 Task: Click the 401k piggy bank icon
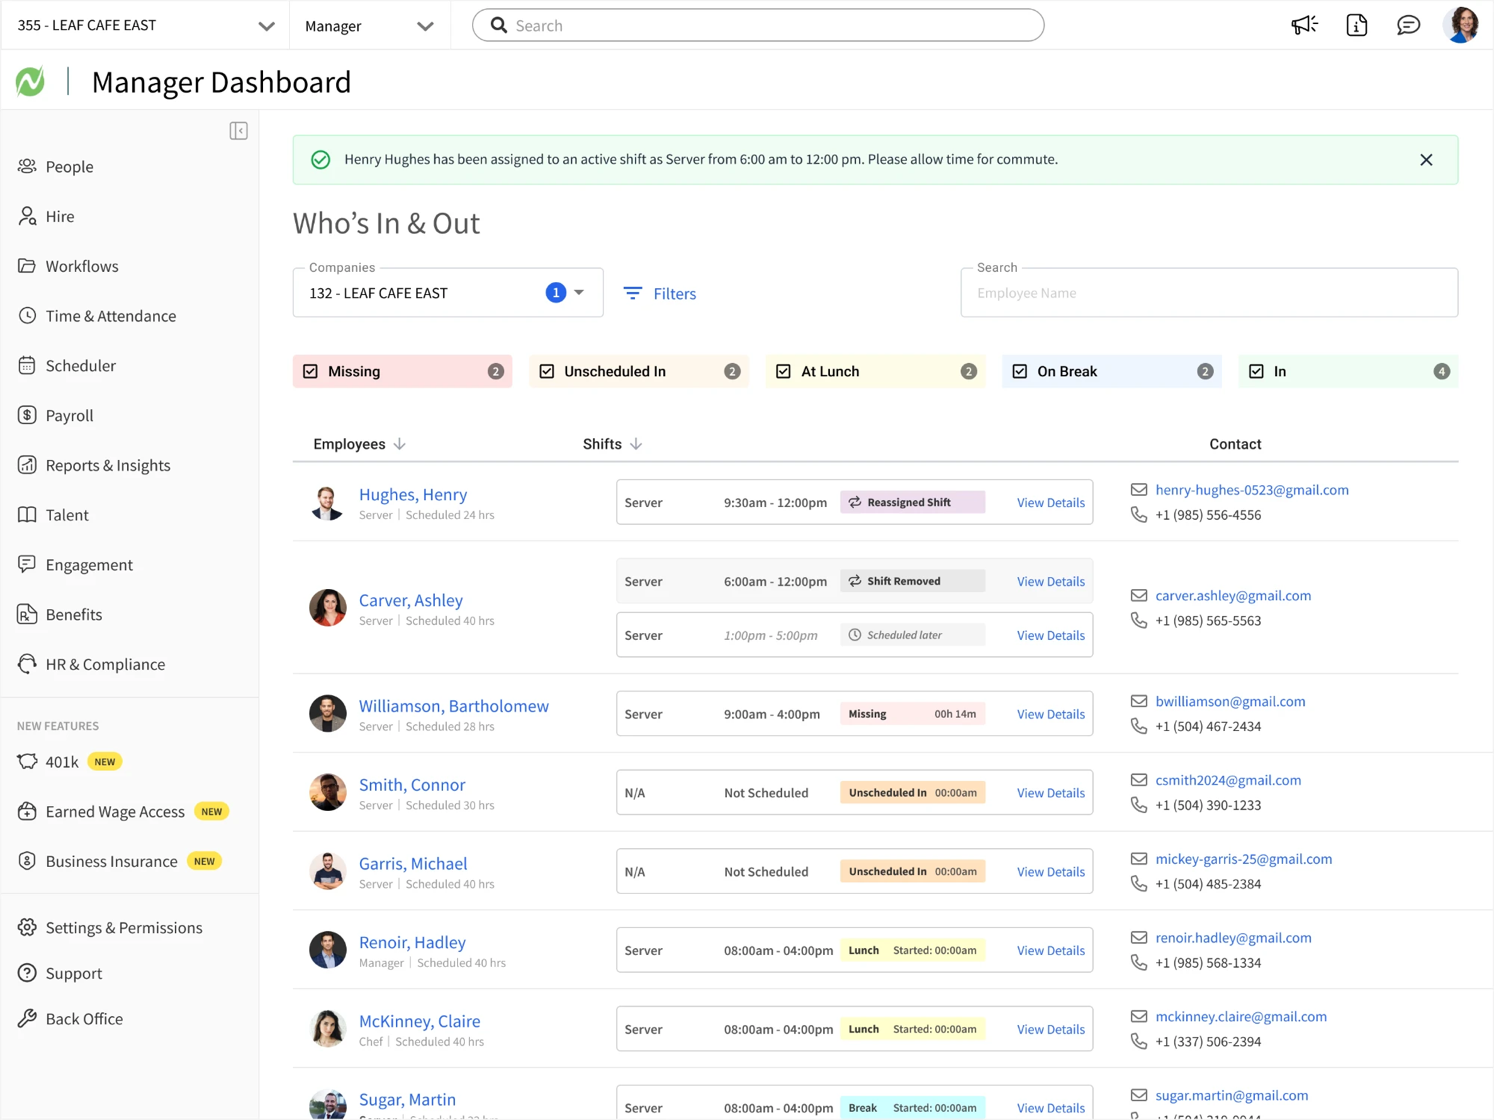27,762
